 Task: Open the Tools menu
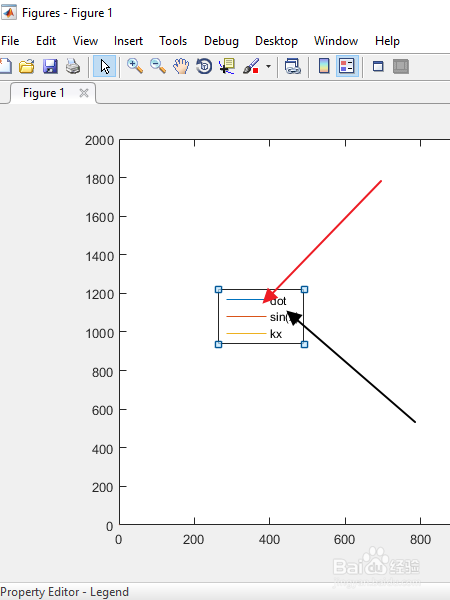click(173, 41)
